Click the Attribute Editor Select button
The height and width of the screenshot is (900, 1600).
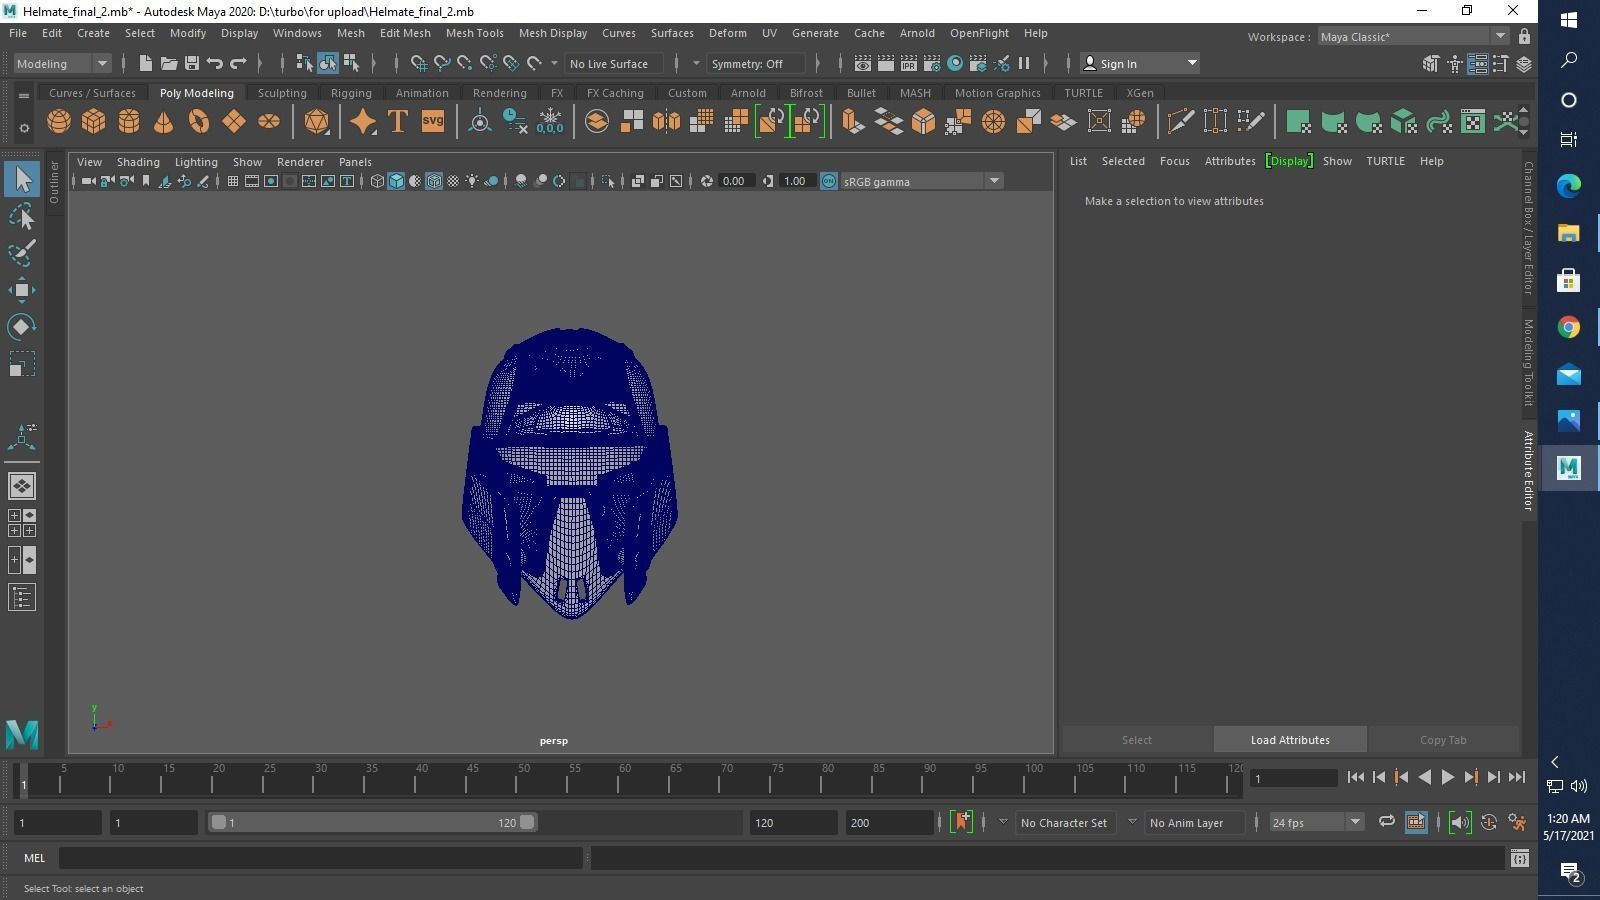1136,740
